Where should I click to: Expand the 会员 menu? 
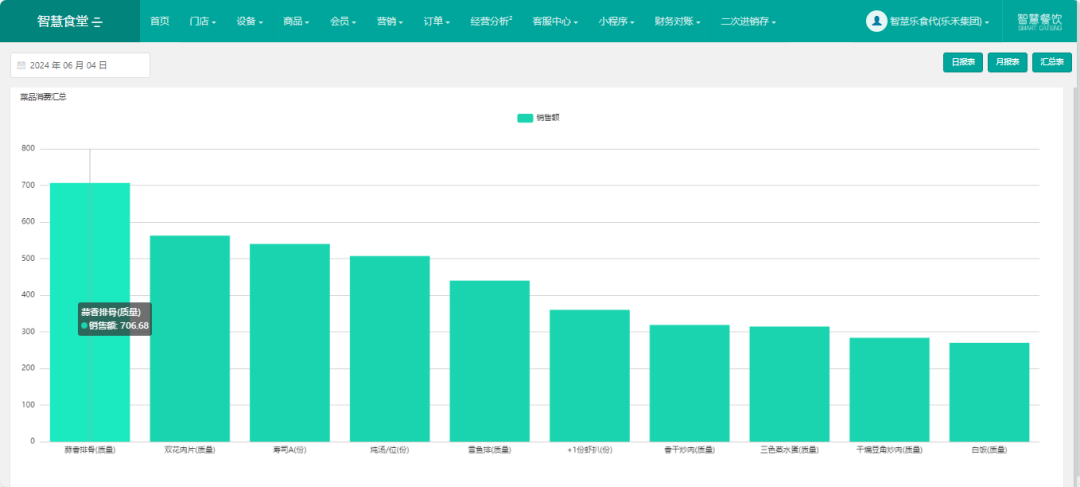[343, 21]
